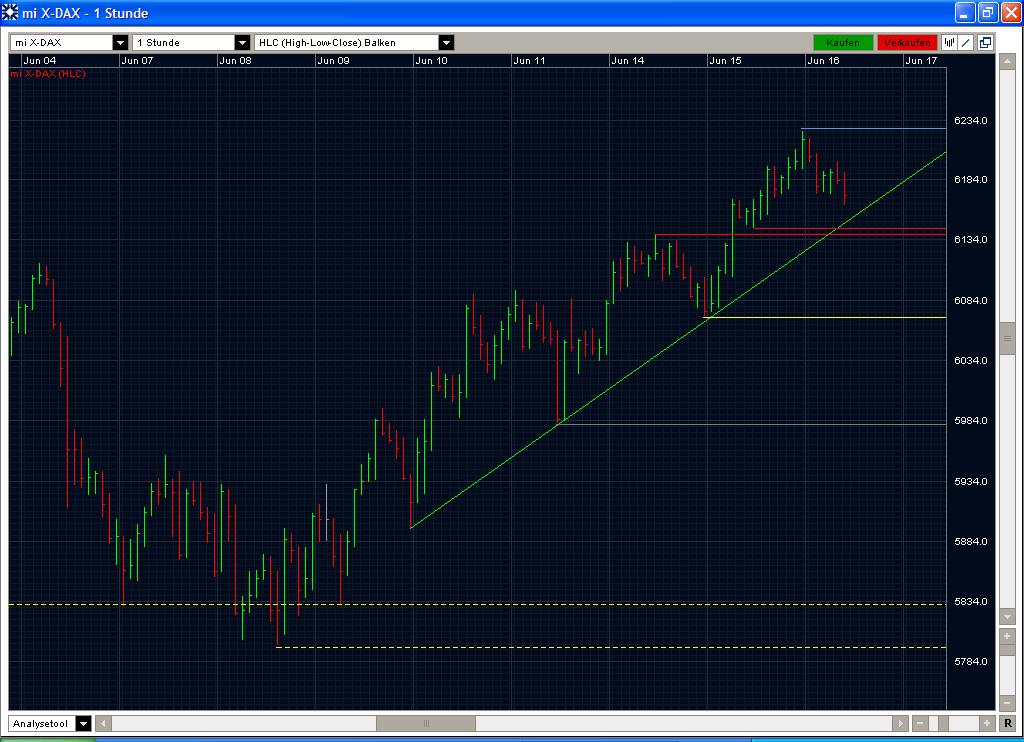Viewport: 1024px width, 742px height.
Task: Click the application icon in the title bar
Action: (x=10, y=12)
